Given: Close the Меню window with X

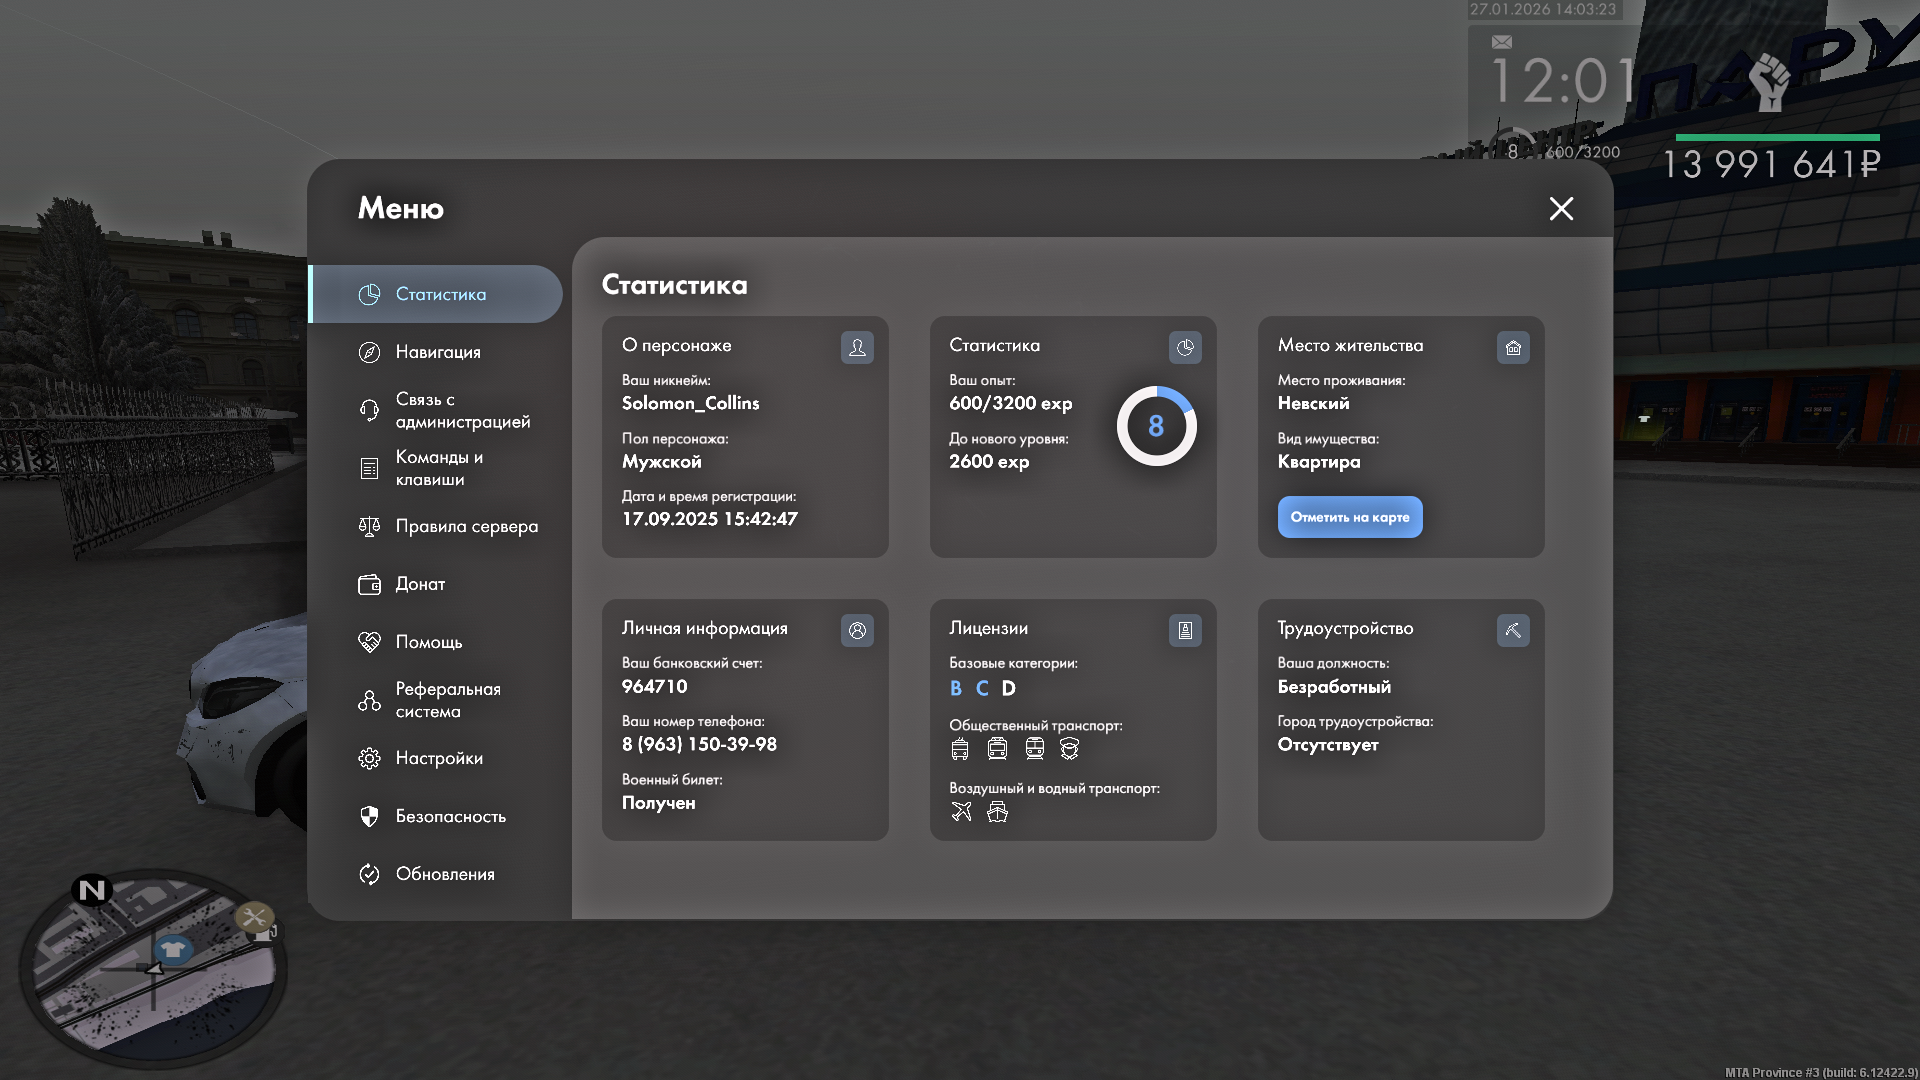Looking at the screenshot, I should (x=1561, y=208).
